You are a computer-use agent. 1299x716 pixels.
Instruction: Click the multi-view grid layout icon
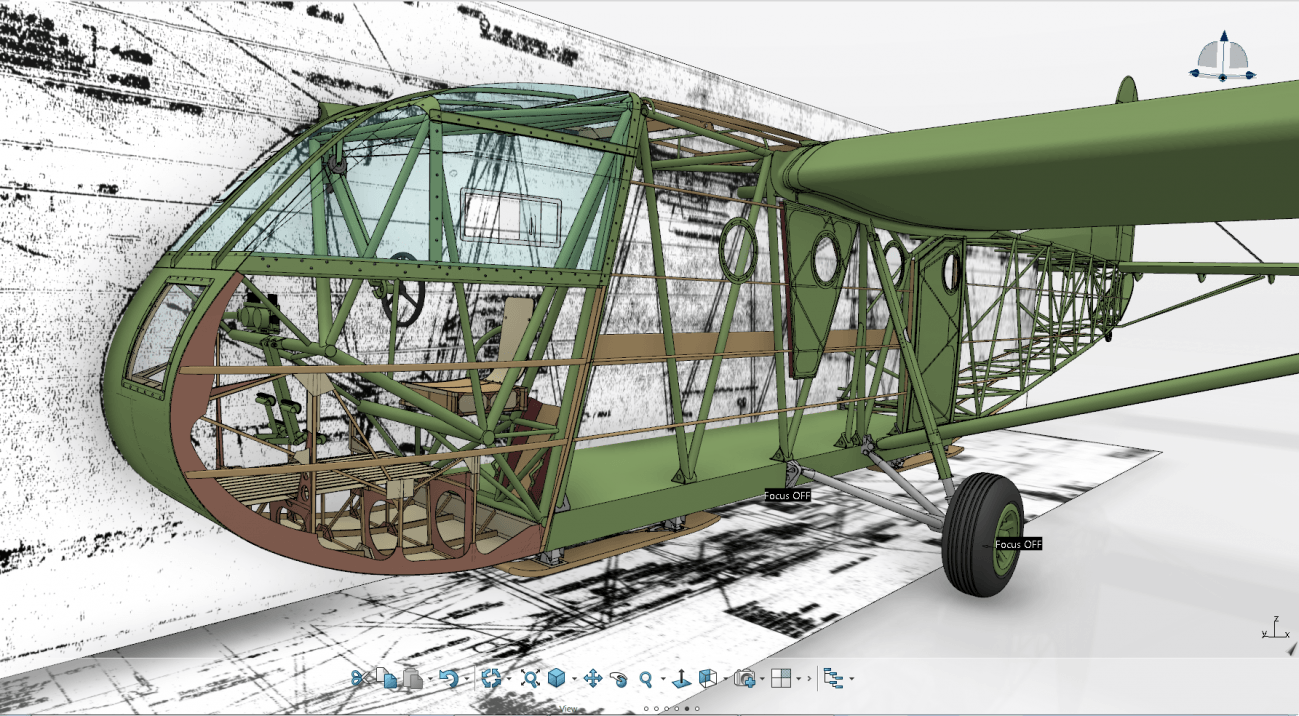[x=781, y=679]
